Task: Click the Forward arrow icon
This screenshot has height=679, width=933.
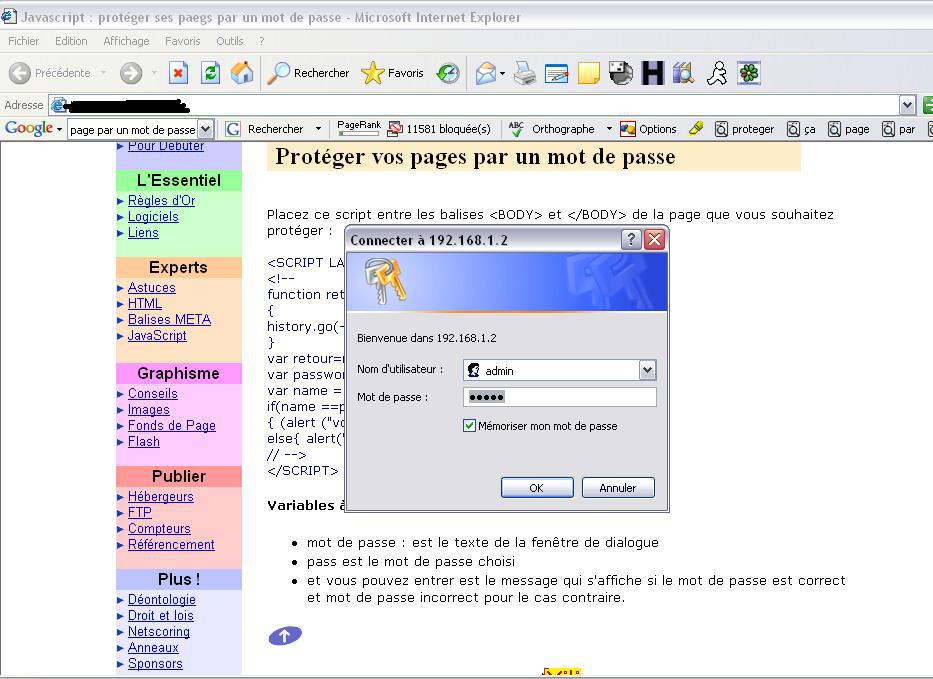Action: pos(130,73)
